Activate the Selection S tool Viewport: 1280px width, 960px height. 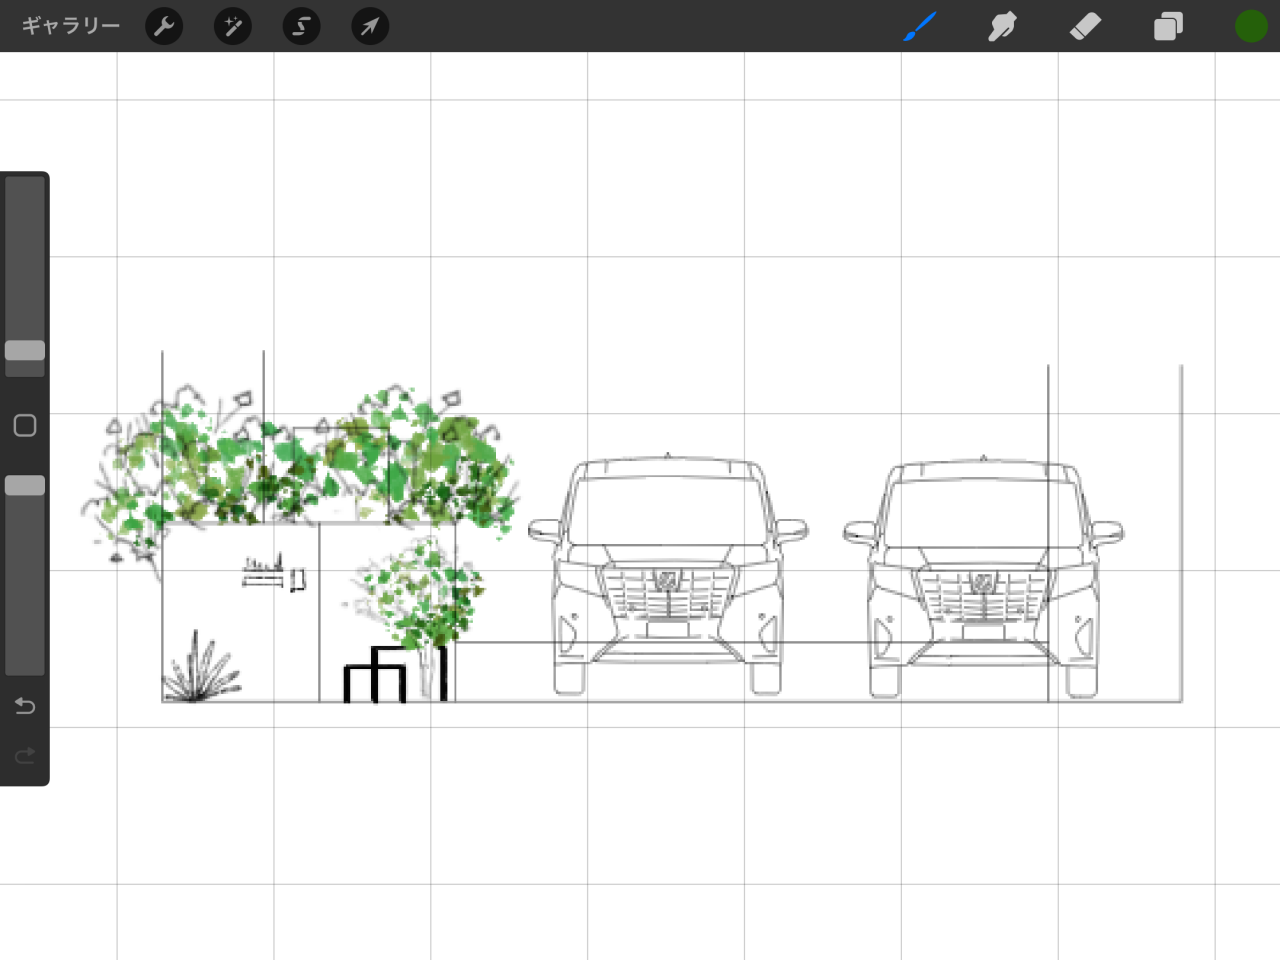tap(301, 26)
